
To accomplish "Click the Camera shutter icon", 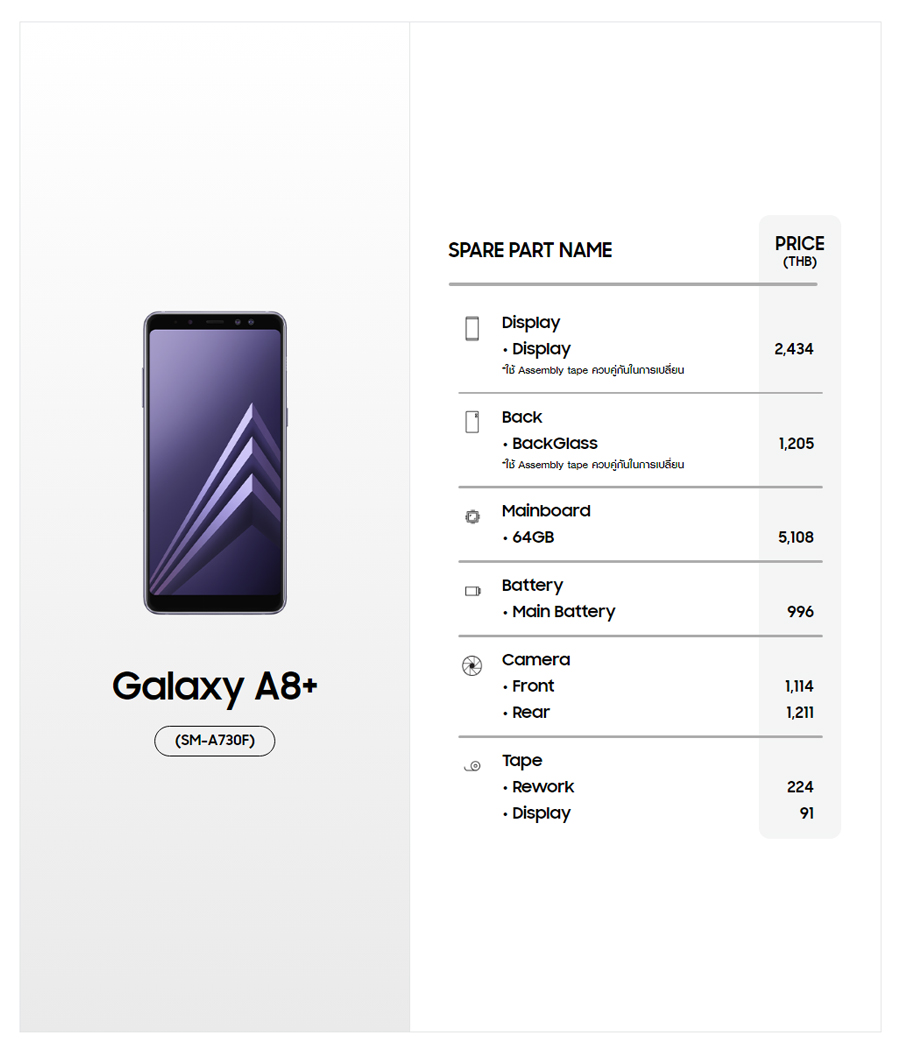I will pyautogui.click(x=472, y=666).
